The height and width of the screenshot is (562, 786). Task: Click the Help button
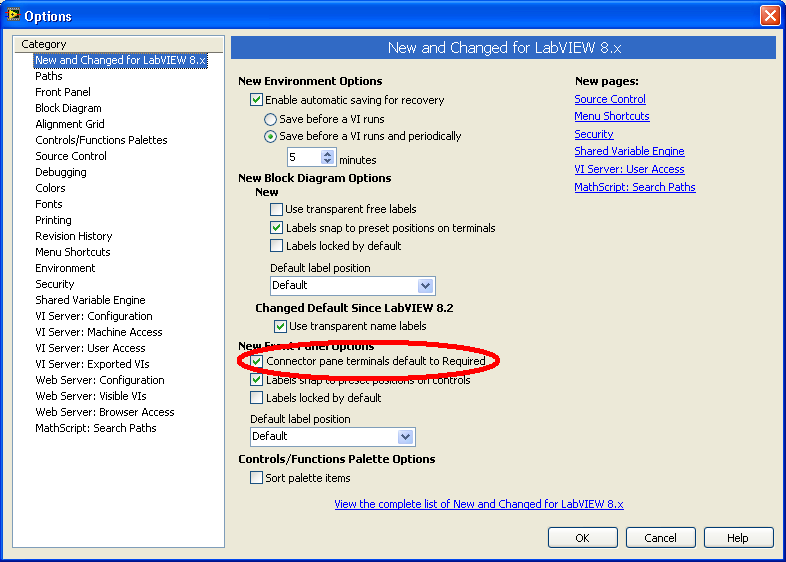738,538
